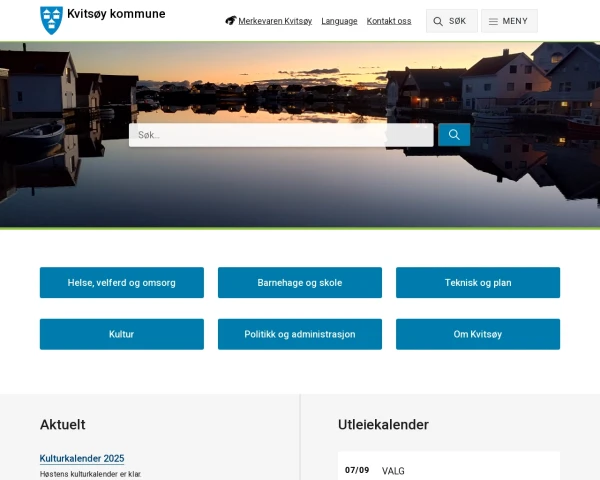The image size is (600, 480).
Task: Click the Kvitsøy kommune coat of arms logo
Action: (51, 20)
